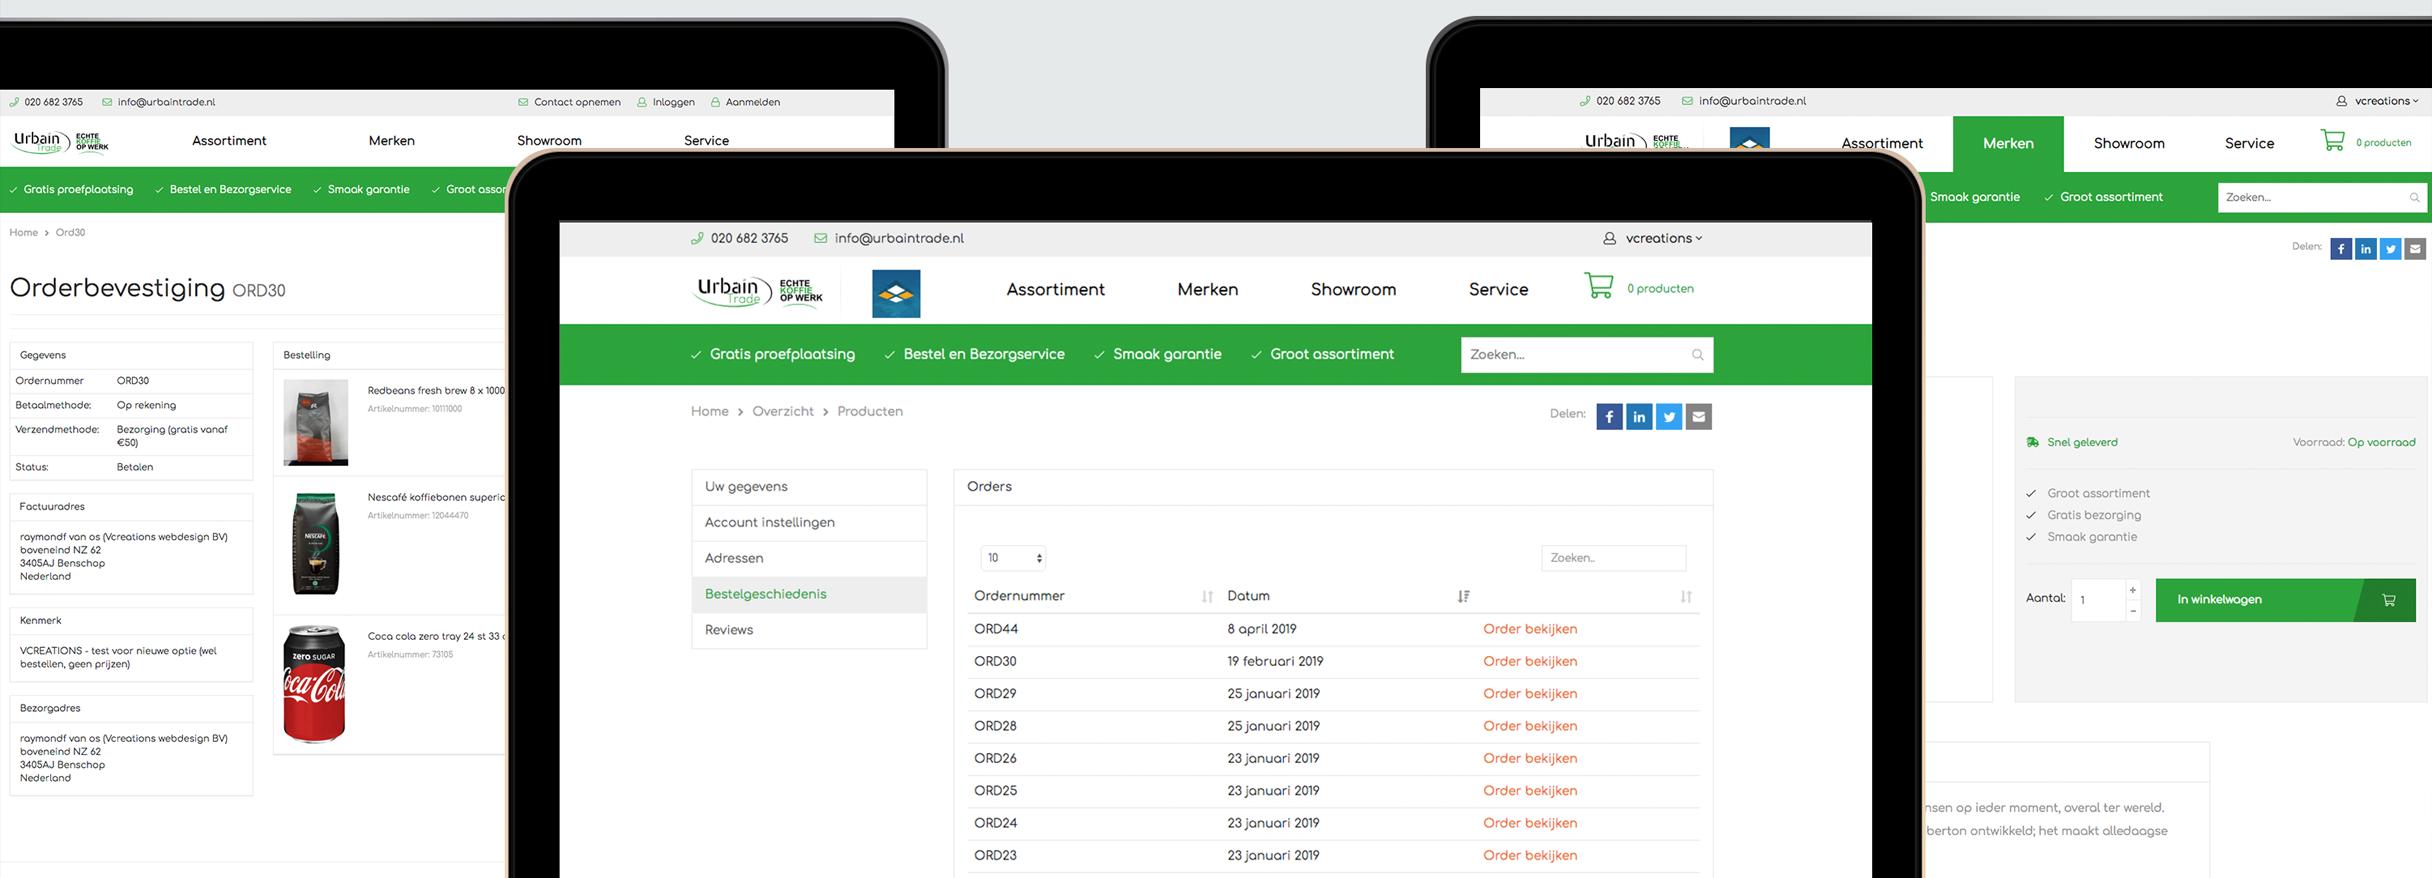Click In winkelwagen button in right tablet

pos(2285,600)
